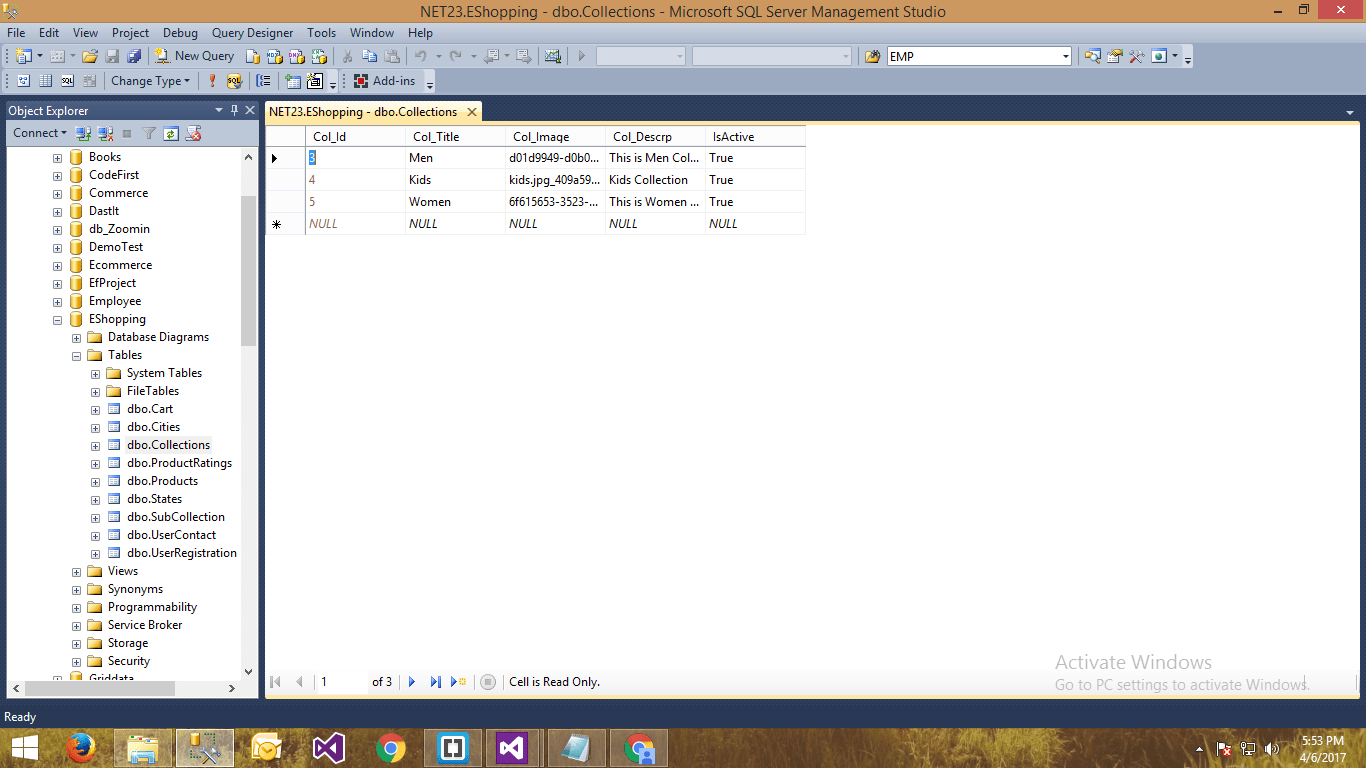
Task: Click the Add-ins toolbar button
Action: (x=384, y=81)
